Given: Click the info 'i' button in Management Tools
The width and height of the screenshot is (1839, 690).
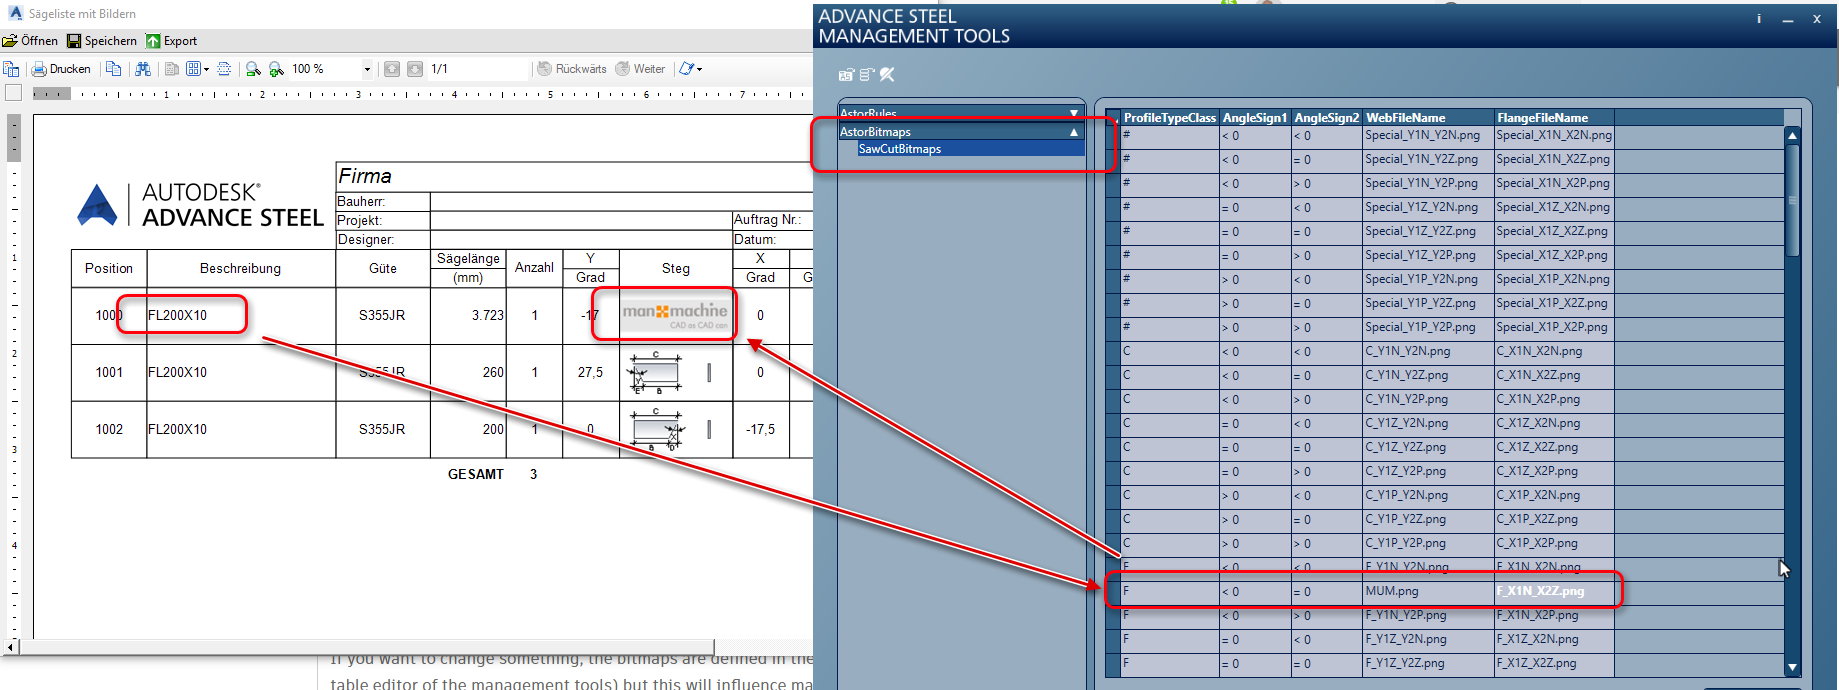Looking at the screenshot, I should pos(1759,19).
